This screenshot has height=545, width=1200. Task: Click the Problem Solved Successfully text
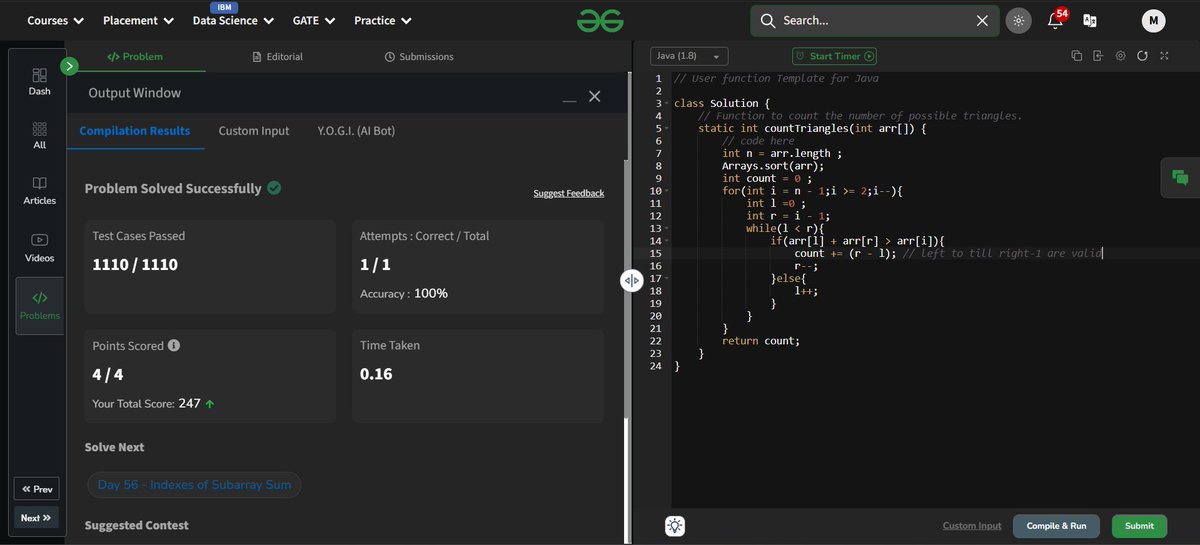(x=173, y=188)
